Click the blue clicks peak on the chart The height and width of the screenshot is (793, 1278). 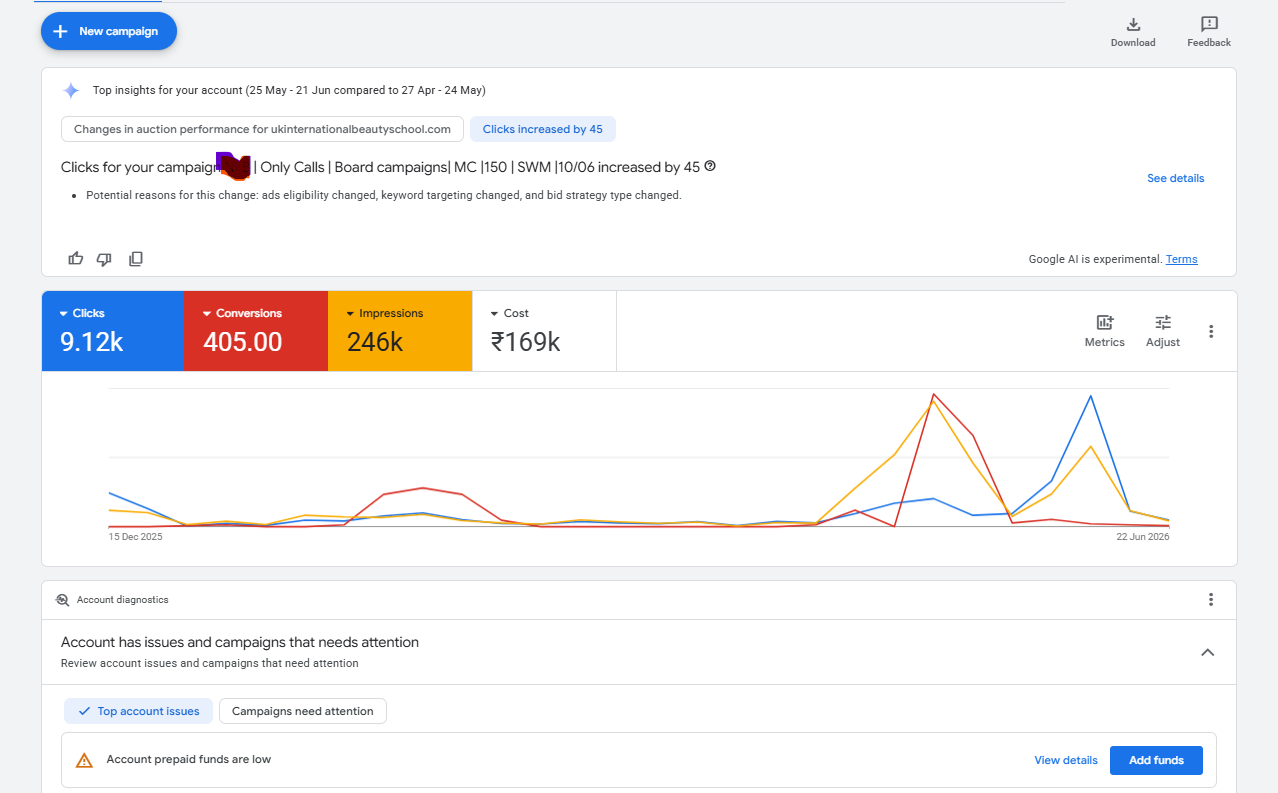click(1090, 396)
